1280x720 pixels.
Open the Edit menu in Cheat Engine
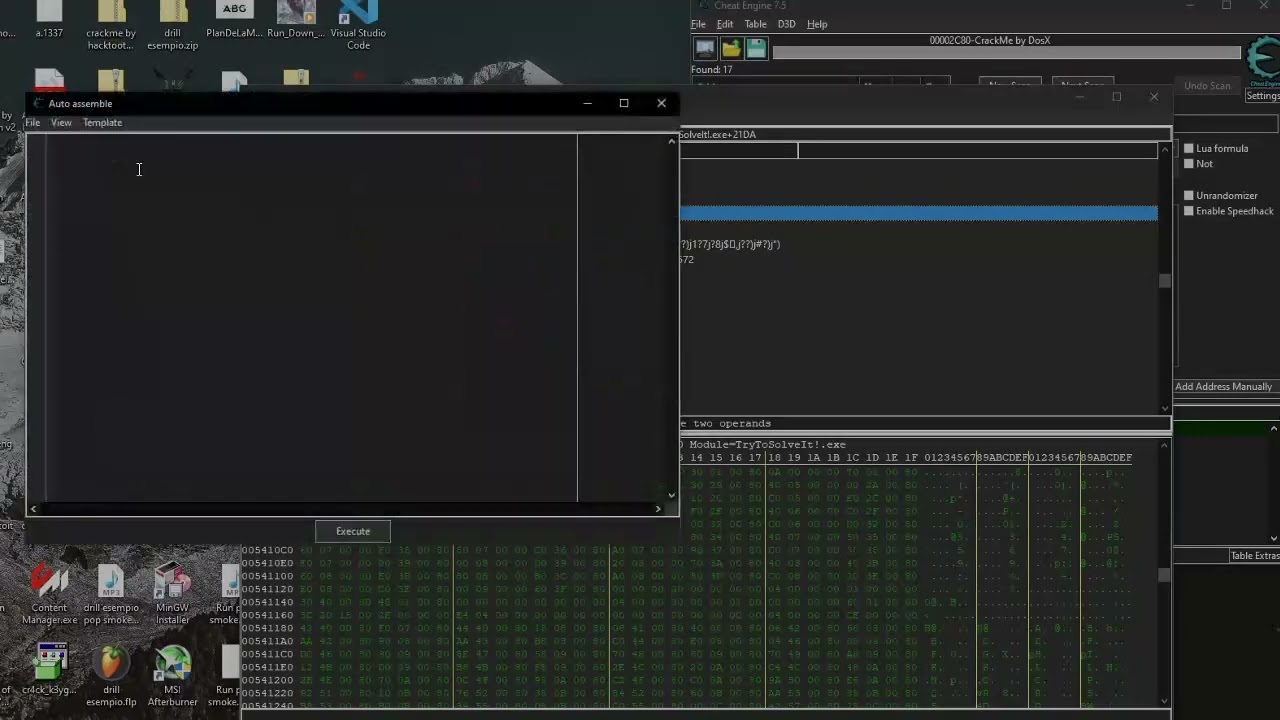[x=725, y=24]
